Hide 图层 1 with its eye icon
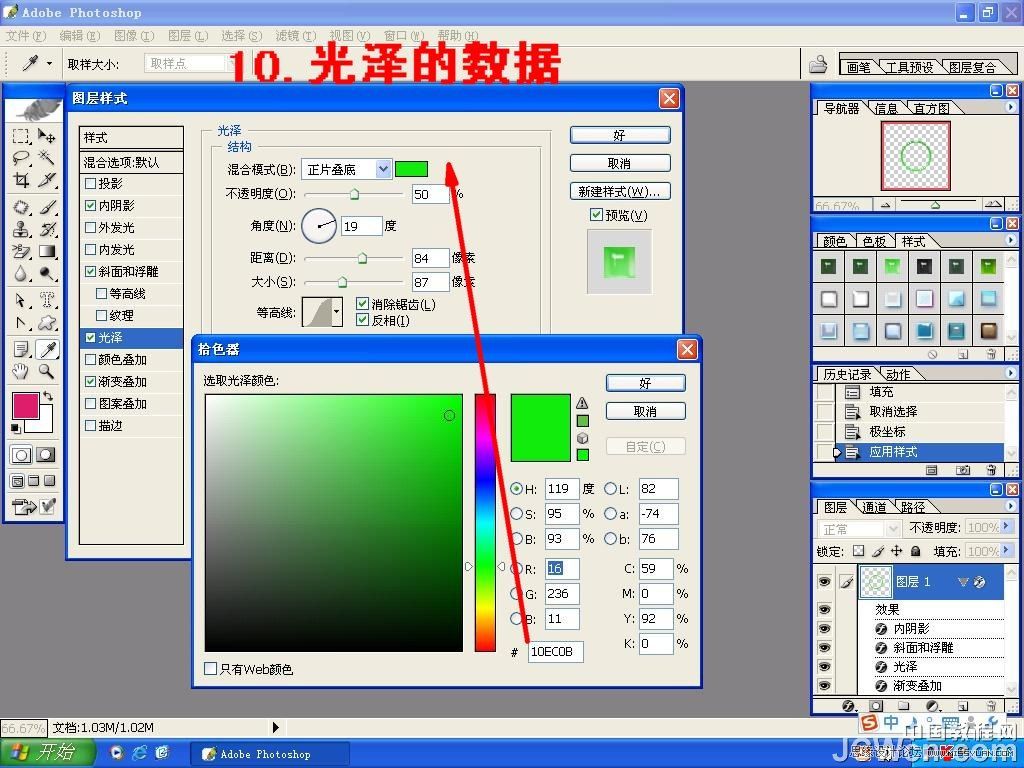 [825, 581]
